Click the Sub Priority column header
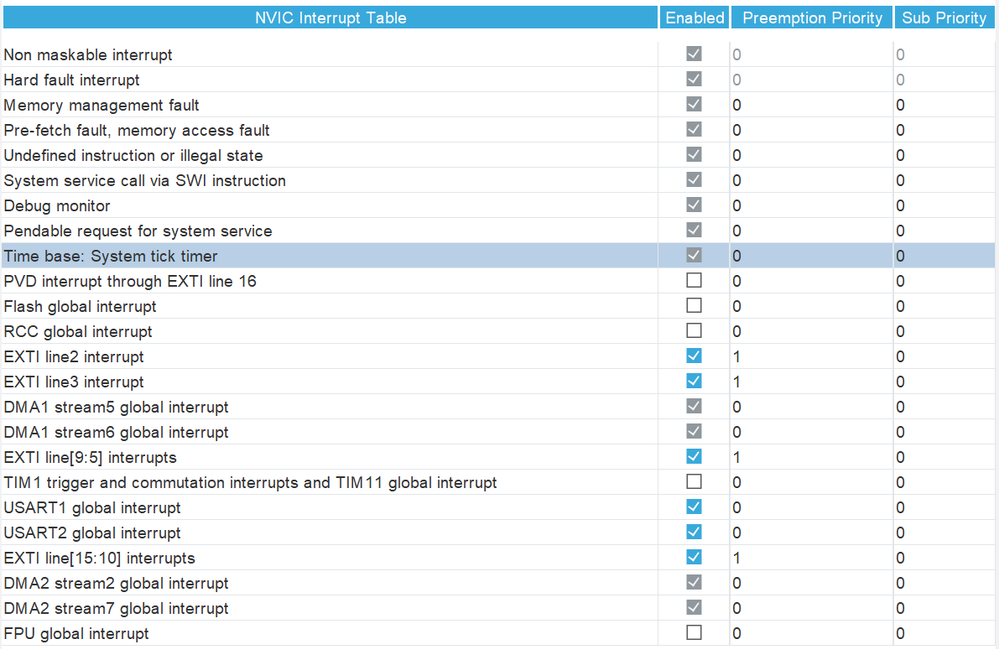Image resolution: width=999 pixels, height=649 pixels. (944, 18)
